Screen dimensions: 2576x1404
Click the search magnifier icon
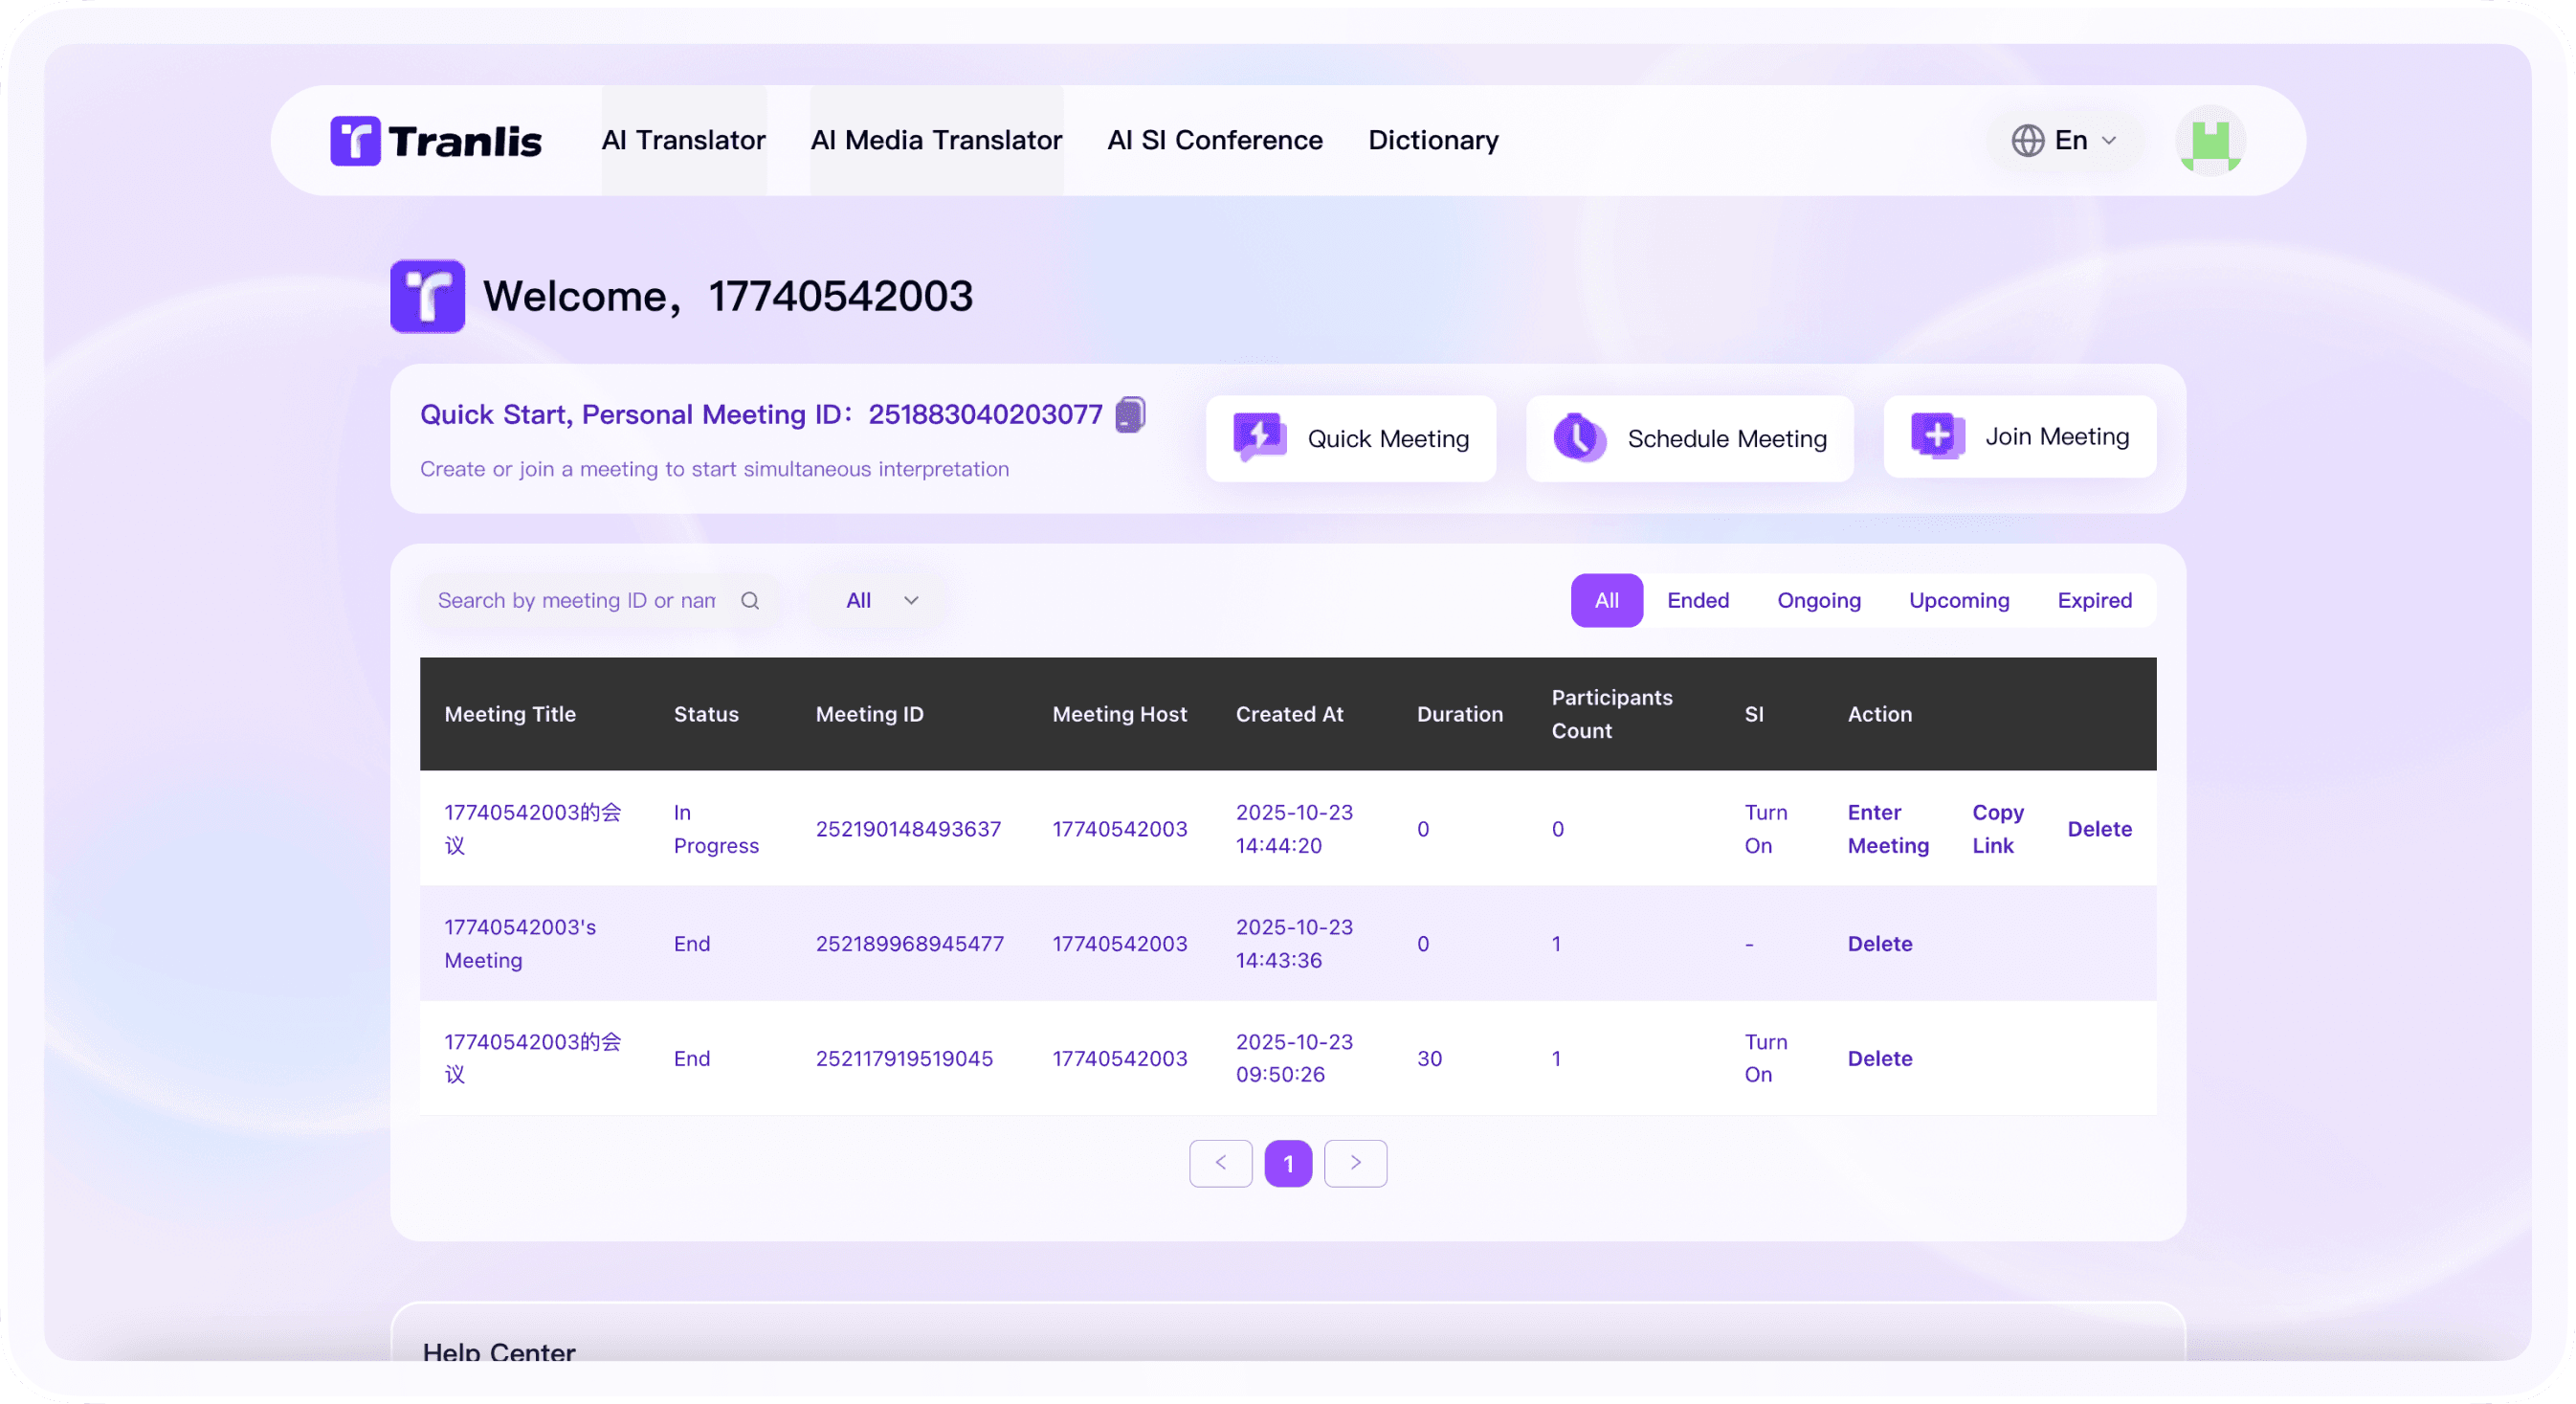pos(750,600)
